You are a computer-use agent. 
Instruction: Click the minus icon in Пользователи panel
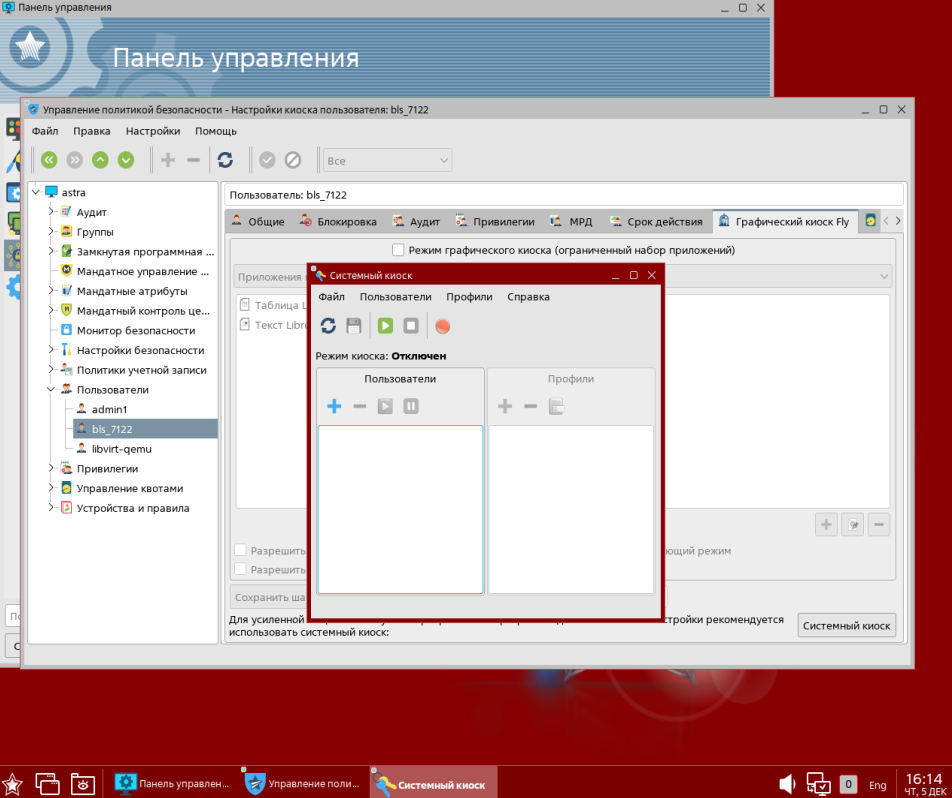[359, 406]
